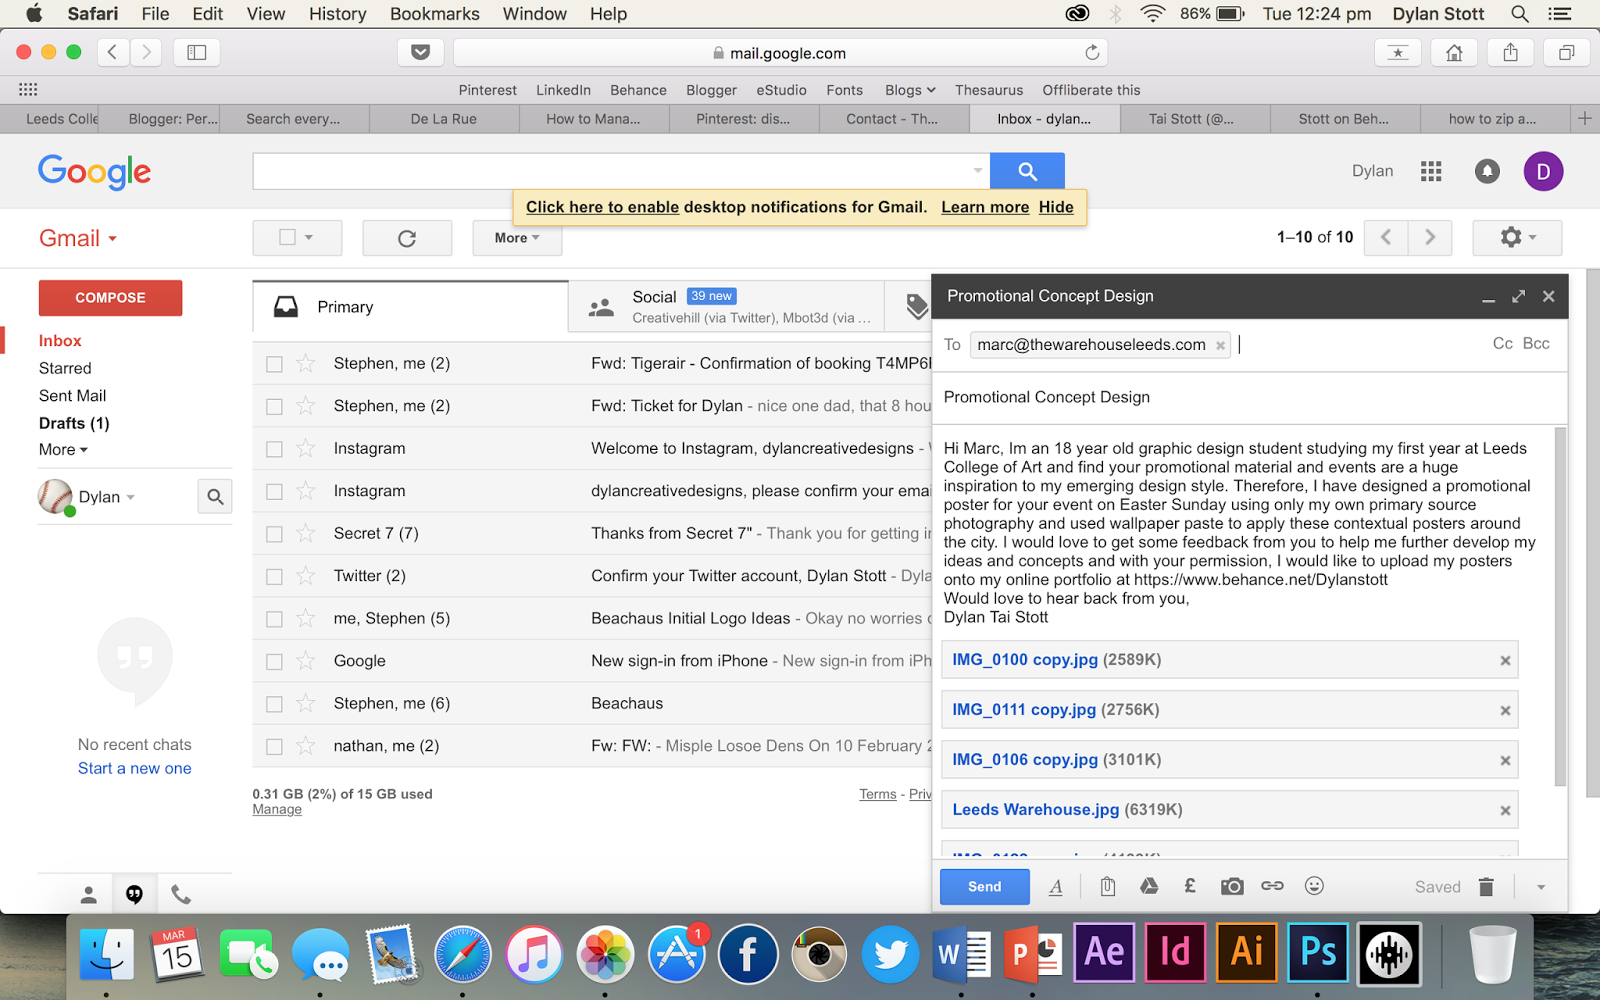Attach files using the paperclip icon
The image size is (1600, 1000).
tap(1108, 886)
